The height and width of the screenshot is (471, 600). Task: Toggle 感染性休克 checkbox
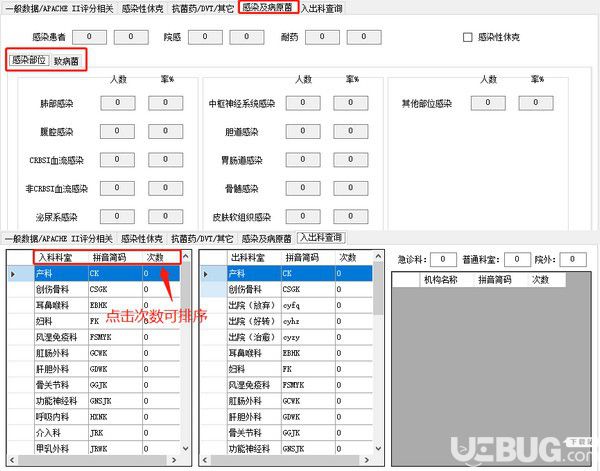tap(468, 37)
